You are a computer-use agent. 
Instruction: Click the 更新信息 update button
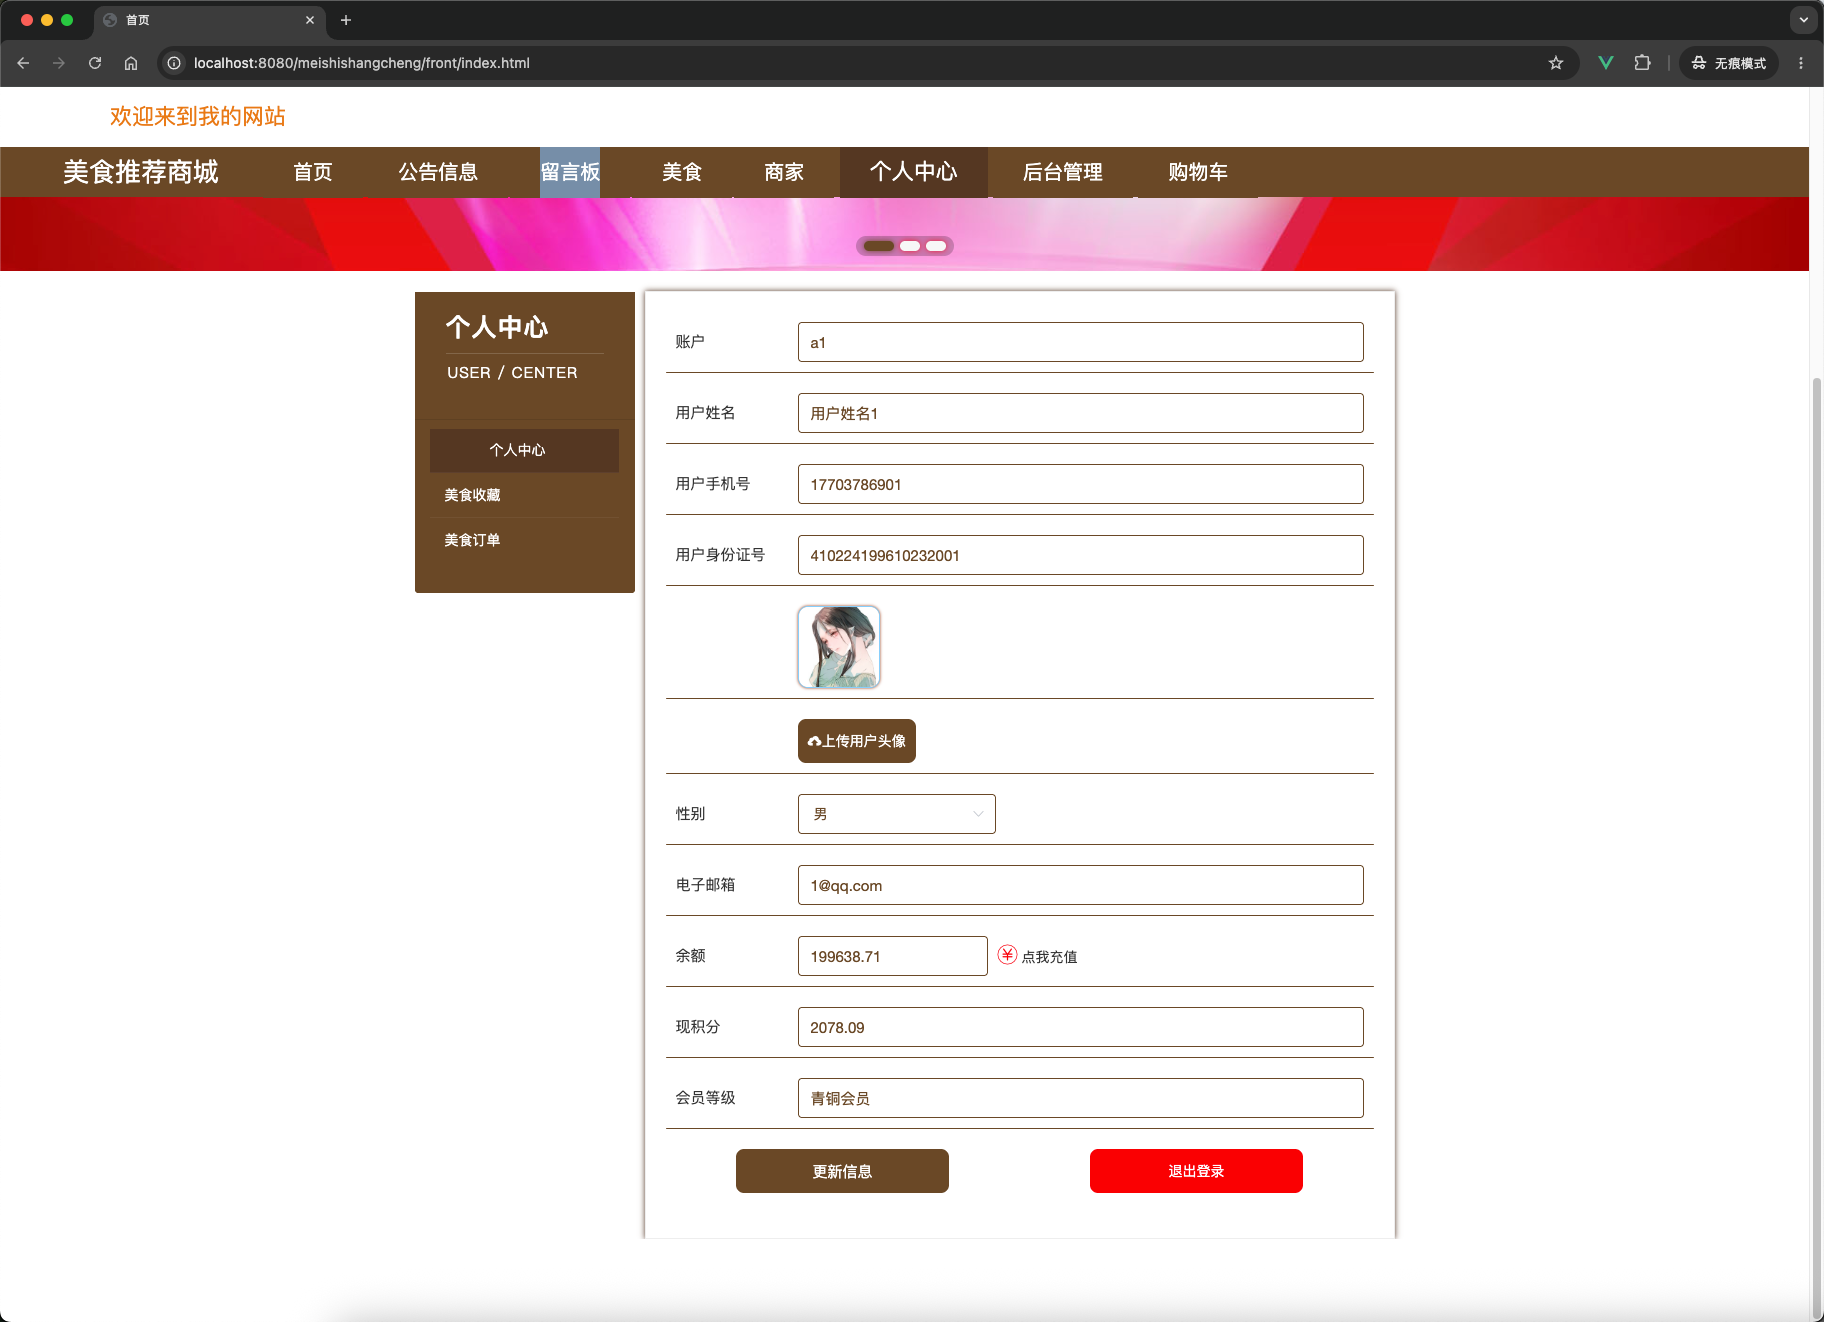click(842, 1171)
